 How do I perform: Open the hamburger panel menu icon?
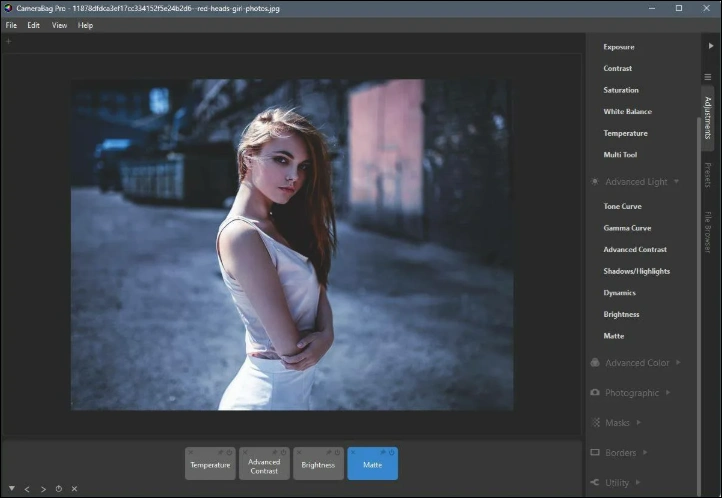[708, 77]
